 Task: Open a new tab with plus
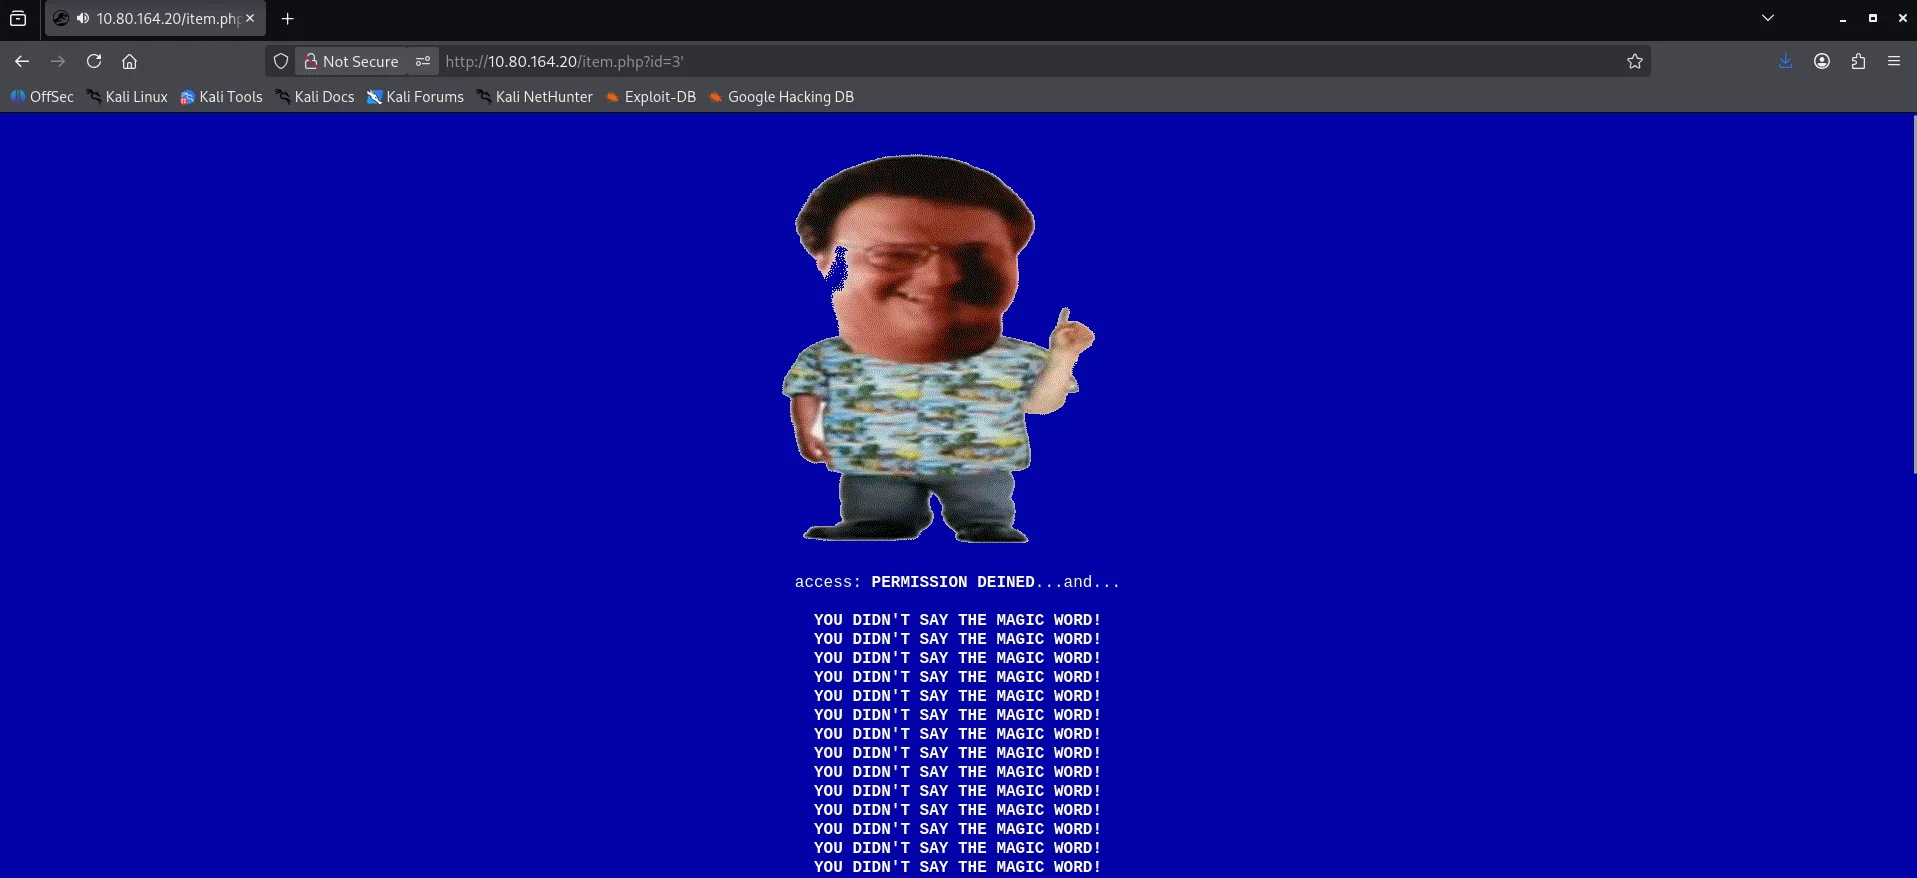point(287,18)
